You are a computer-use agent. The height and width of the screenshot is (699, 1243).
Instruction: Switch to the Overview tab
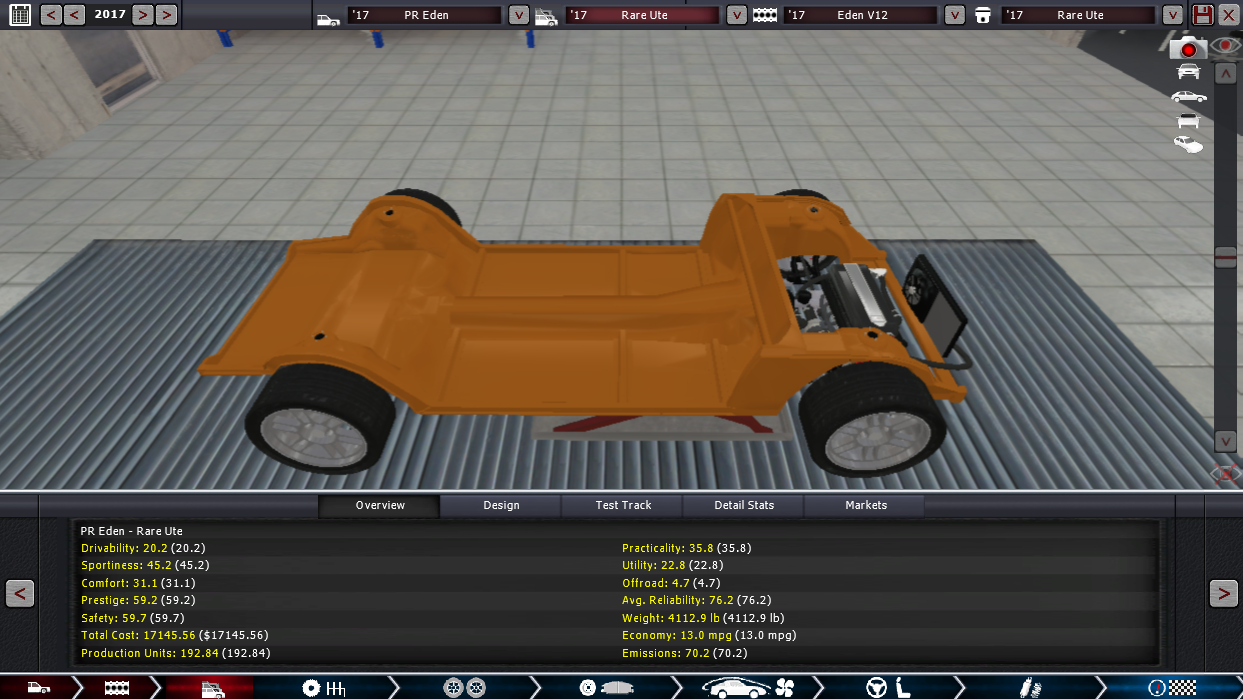click(380, 505)
